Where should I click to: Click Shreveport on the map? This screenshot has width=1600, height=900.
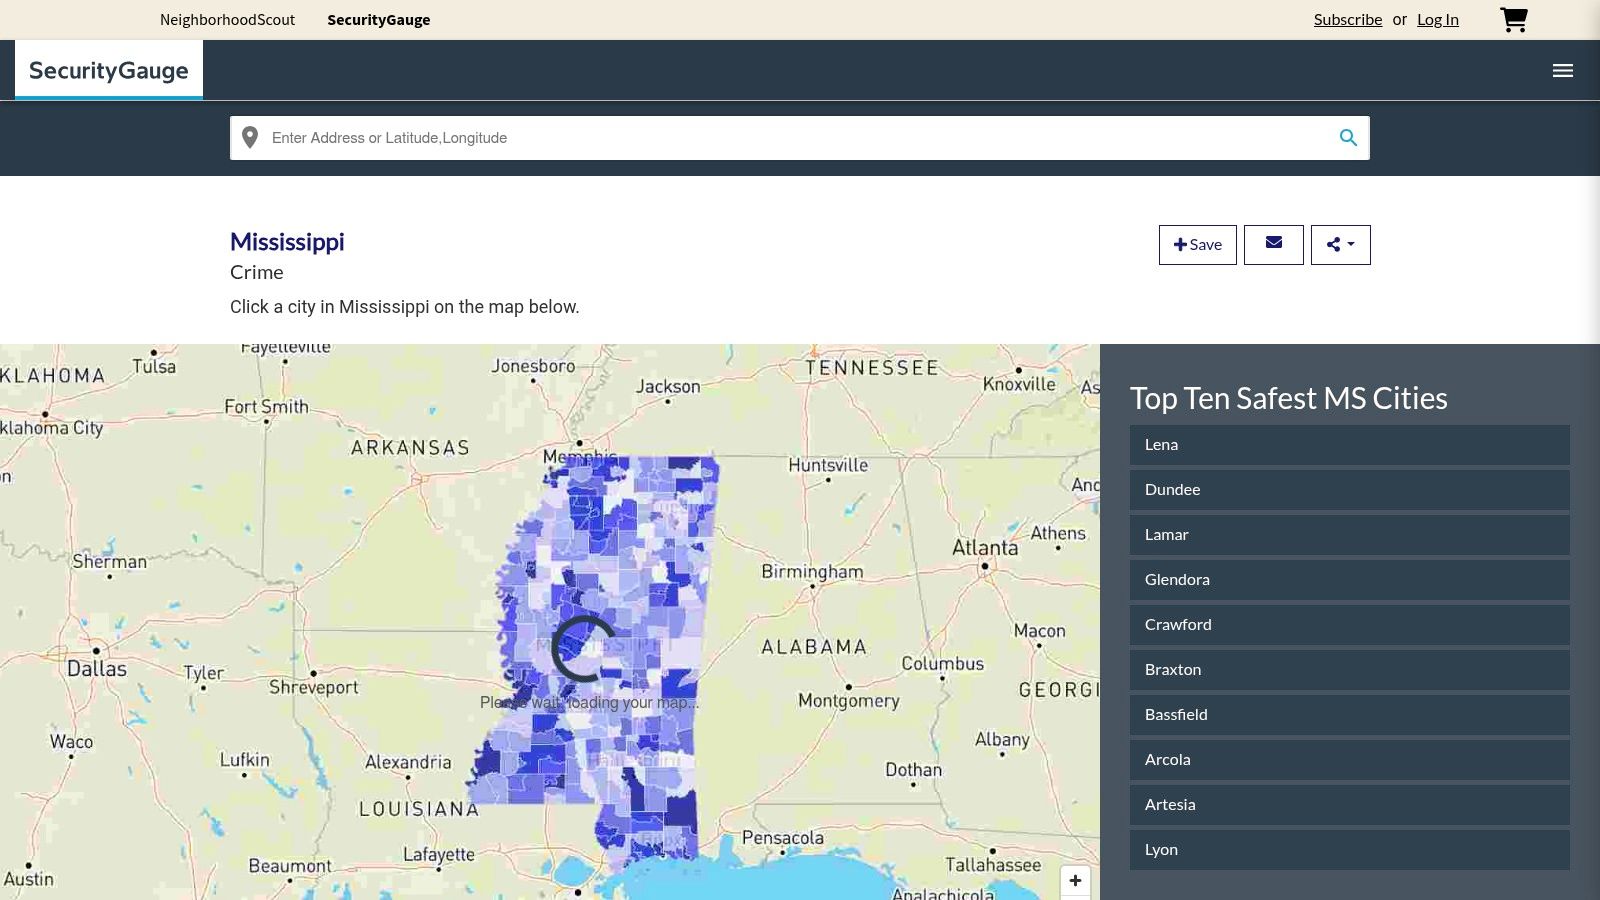point(313,687)
